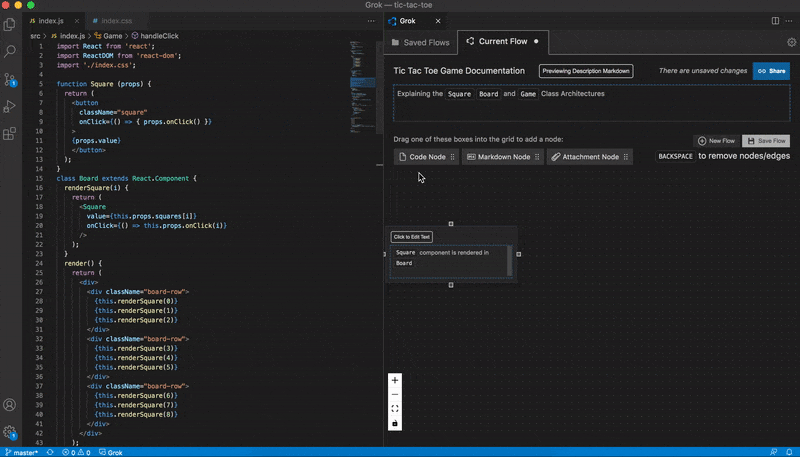Click the Board chip in the description
The width and height of the screenshot is (800, 457).
(x=489, y=94)
